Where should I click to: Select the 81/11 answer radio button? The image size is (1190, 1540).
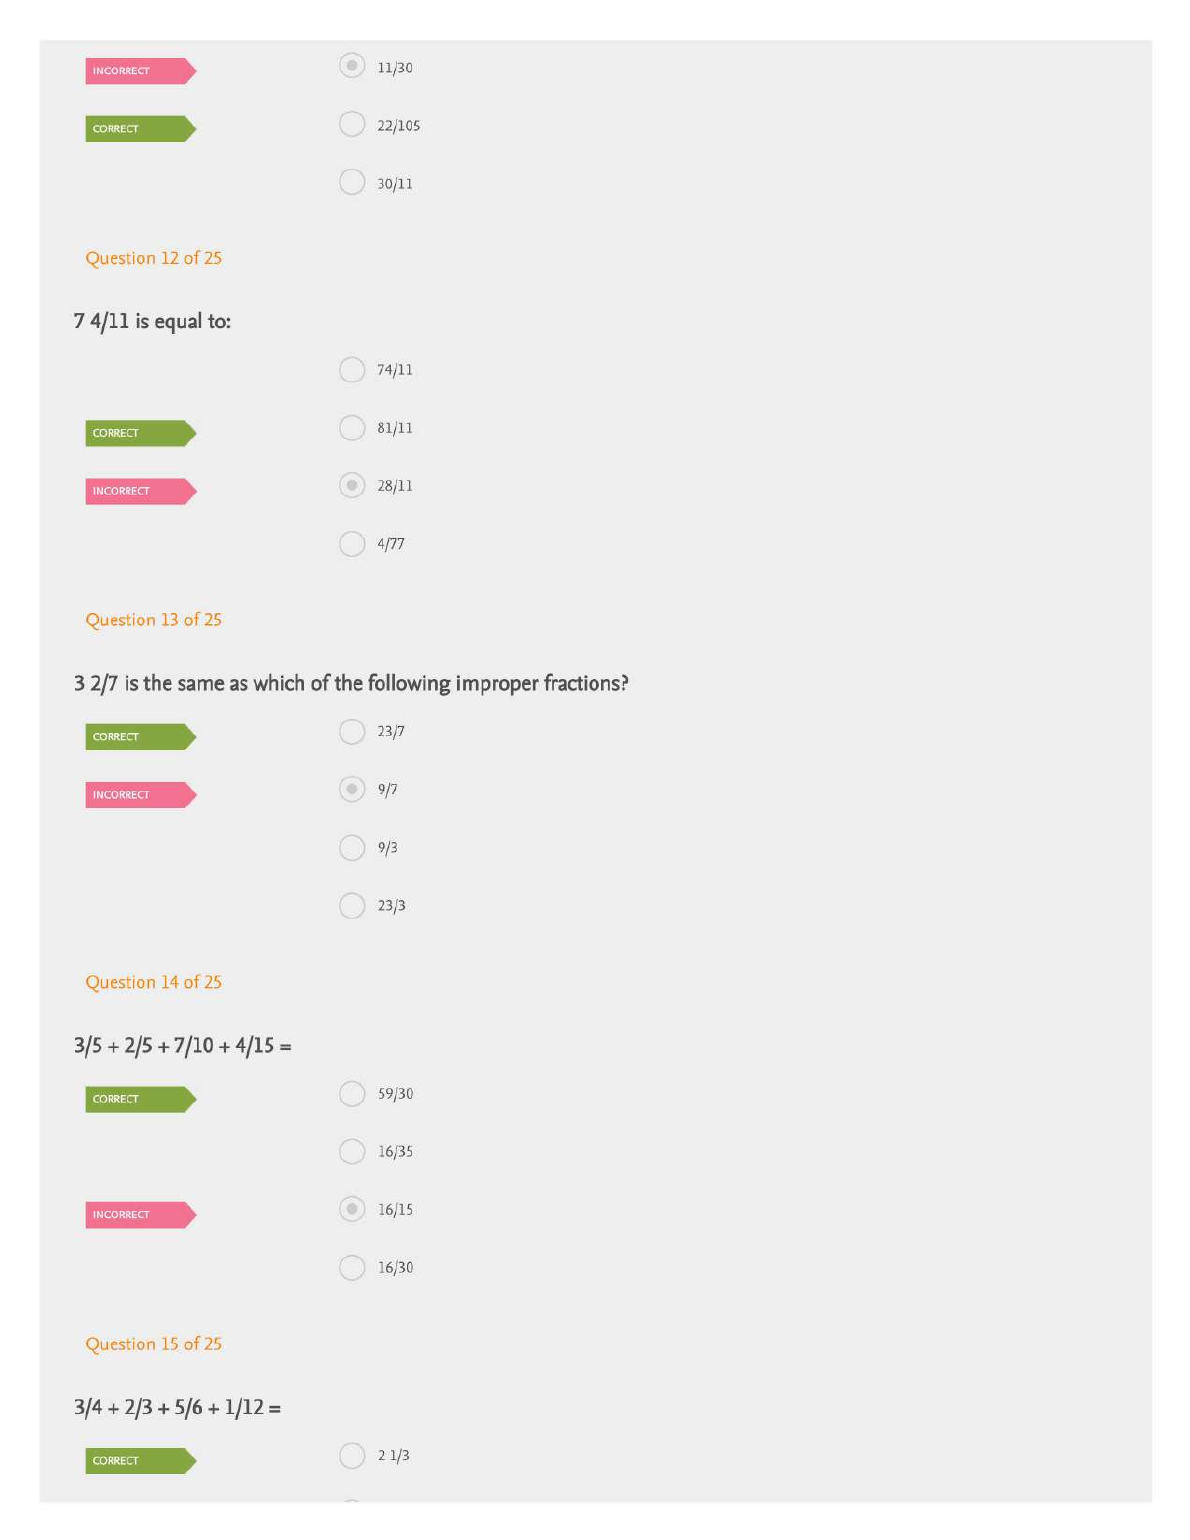[x=352, y=428]
